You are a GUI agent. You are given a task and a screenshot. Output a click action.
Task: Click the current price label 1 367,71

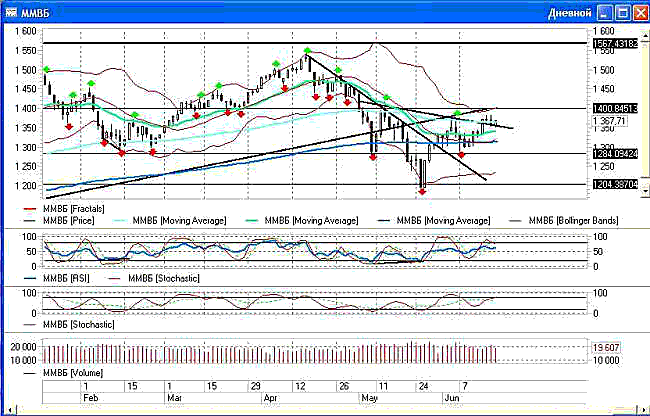click(x=610, y=121)
